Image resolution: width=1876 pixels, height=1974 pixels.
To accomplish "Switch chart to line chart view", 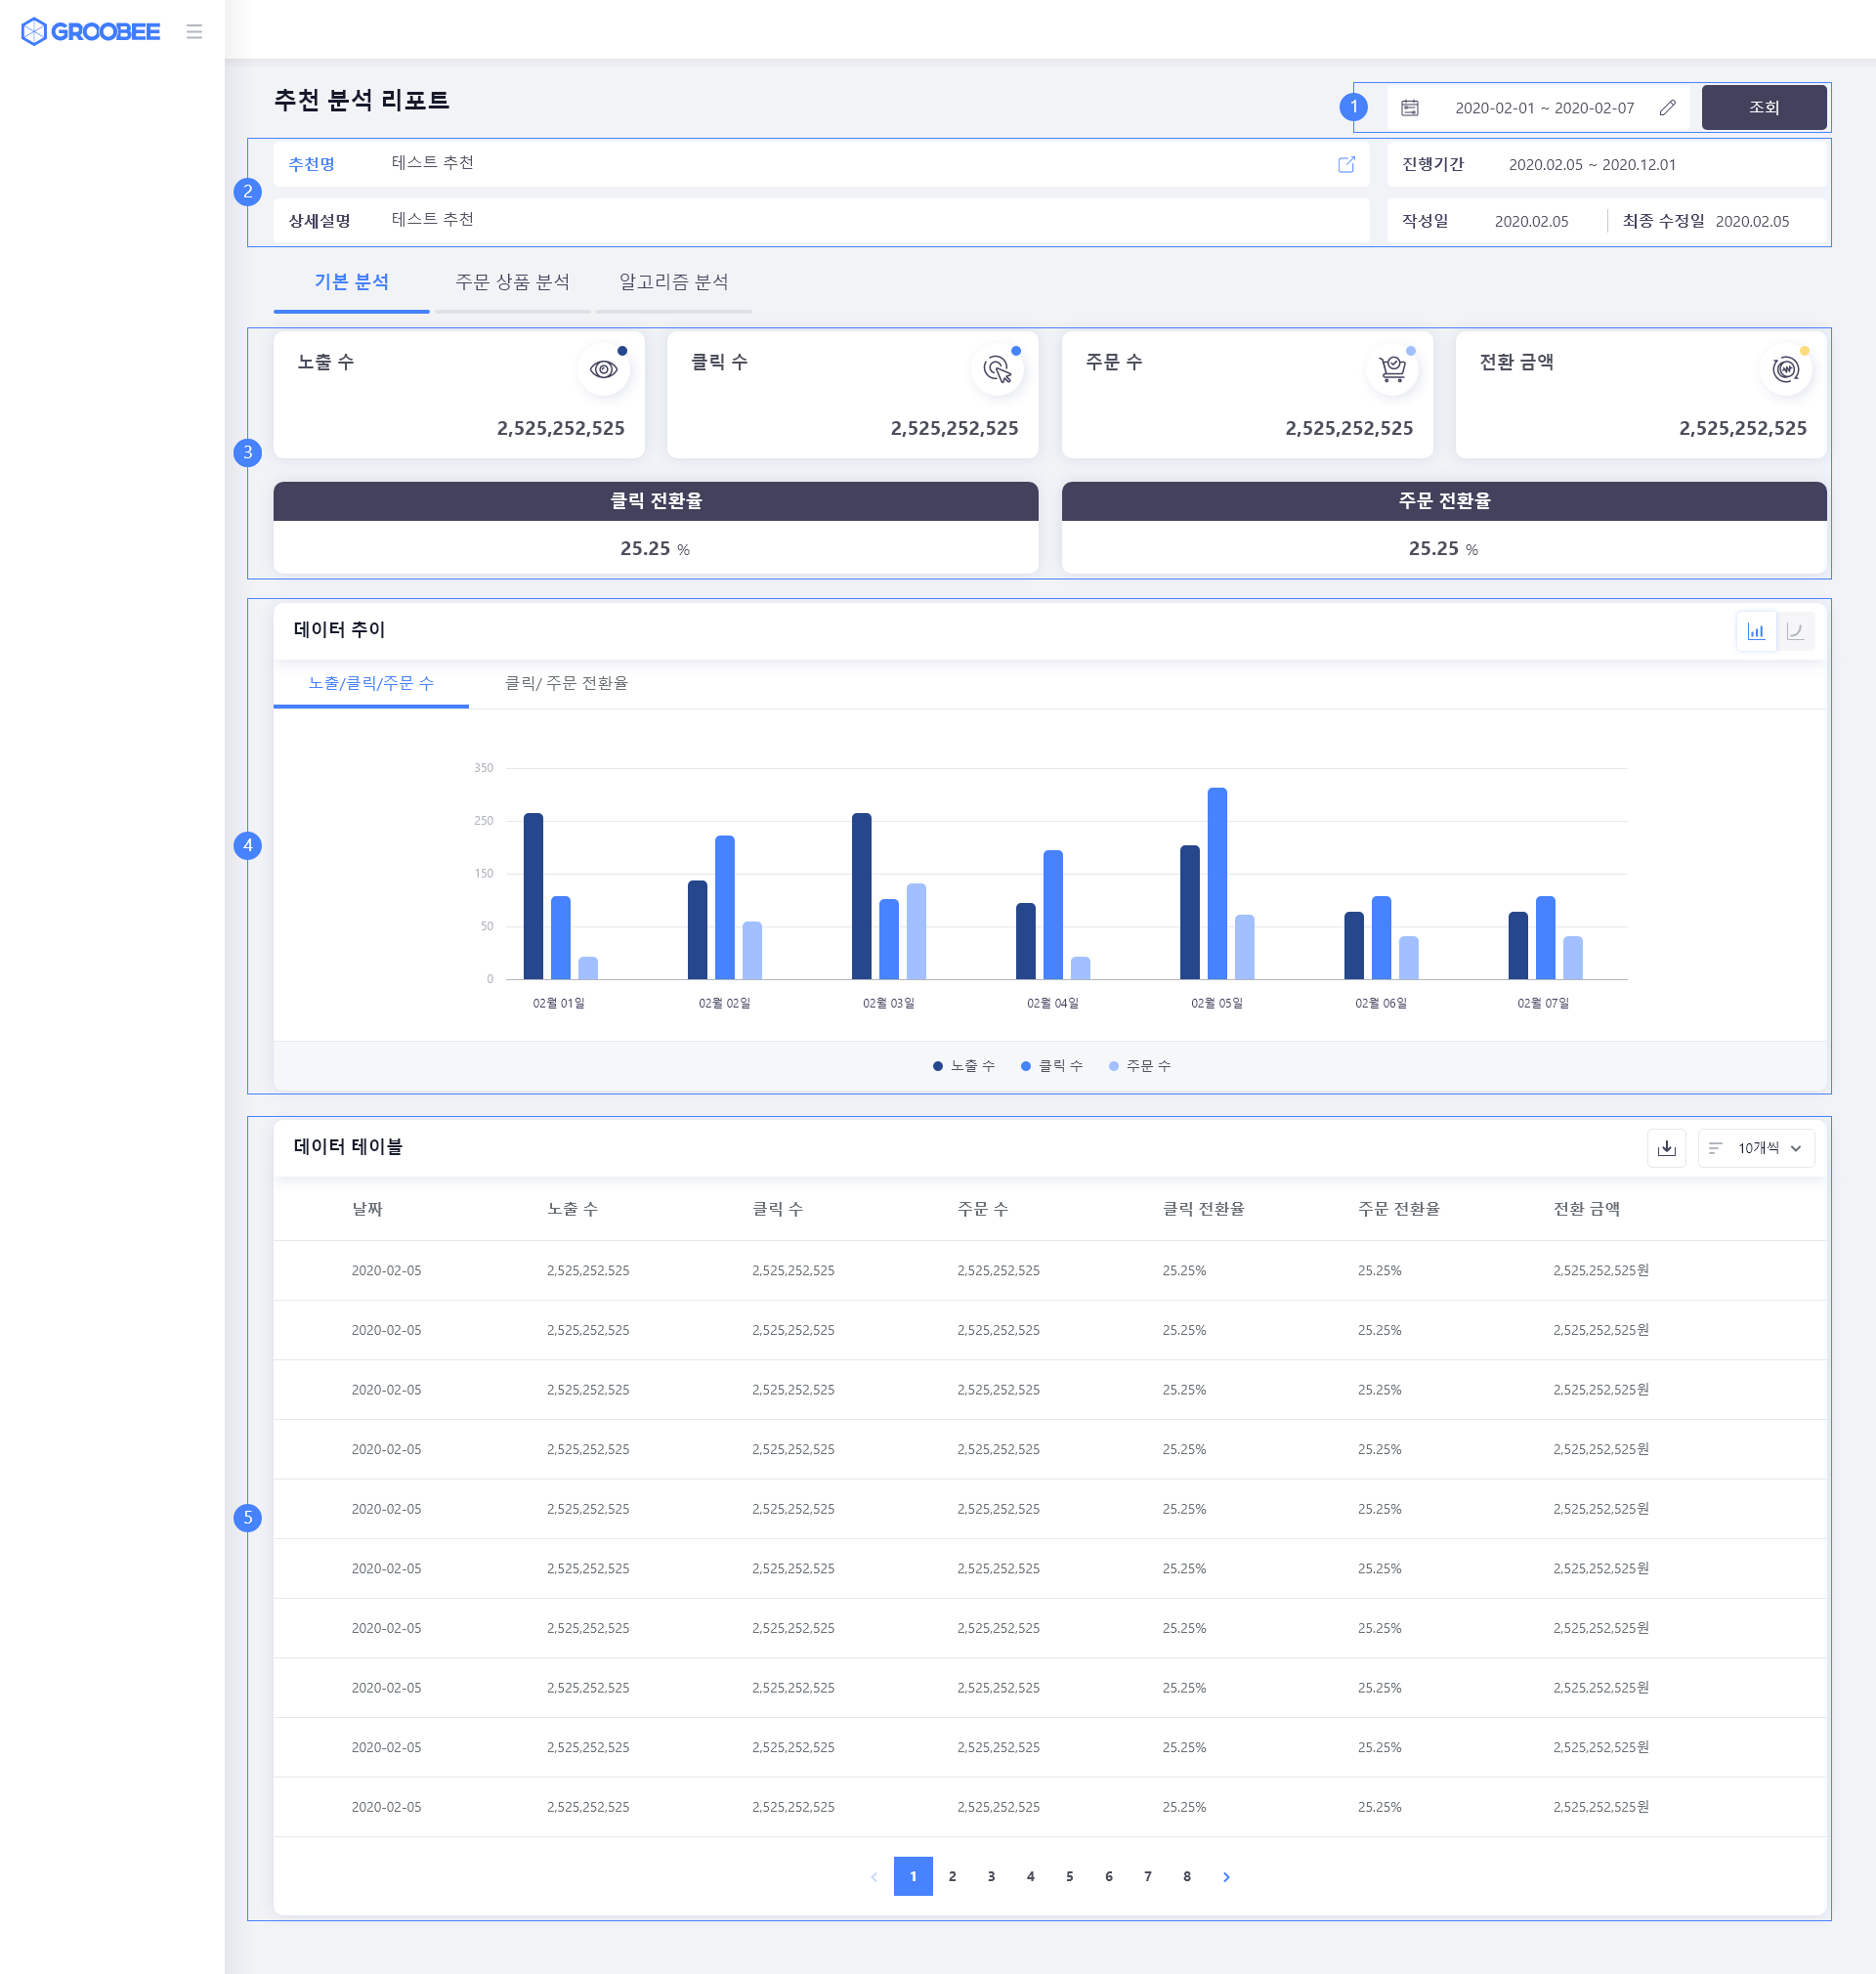I will click(x=1795, y=631).
